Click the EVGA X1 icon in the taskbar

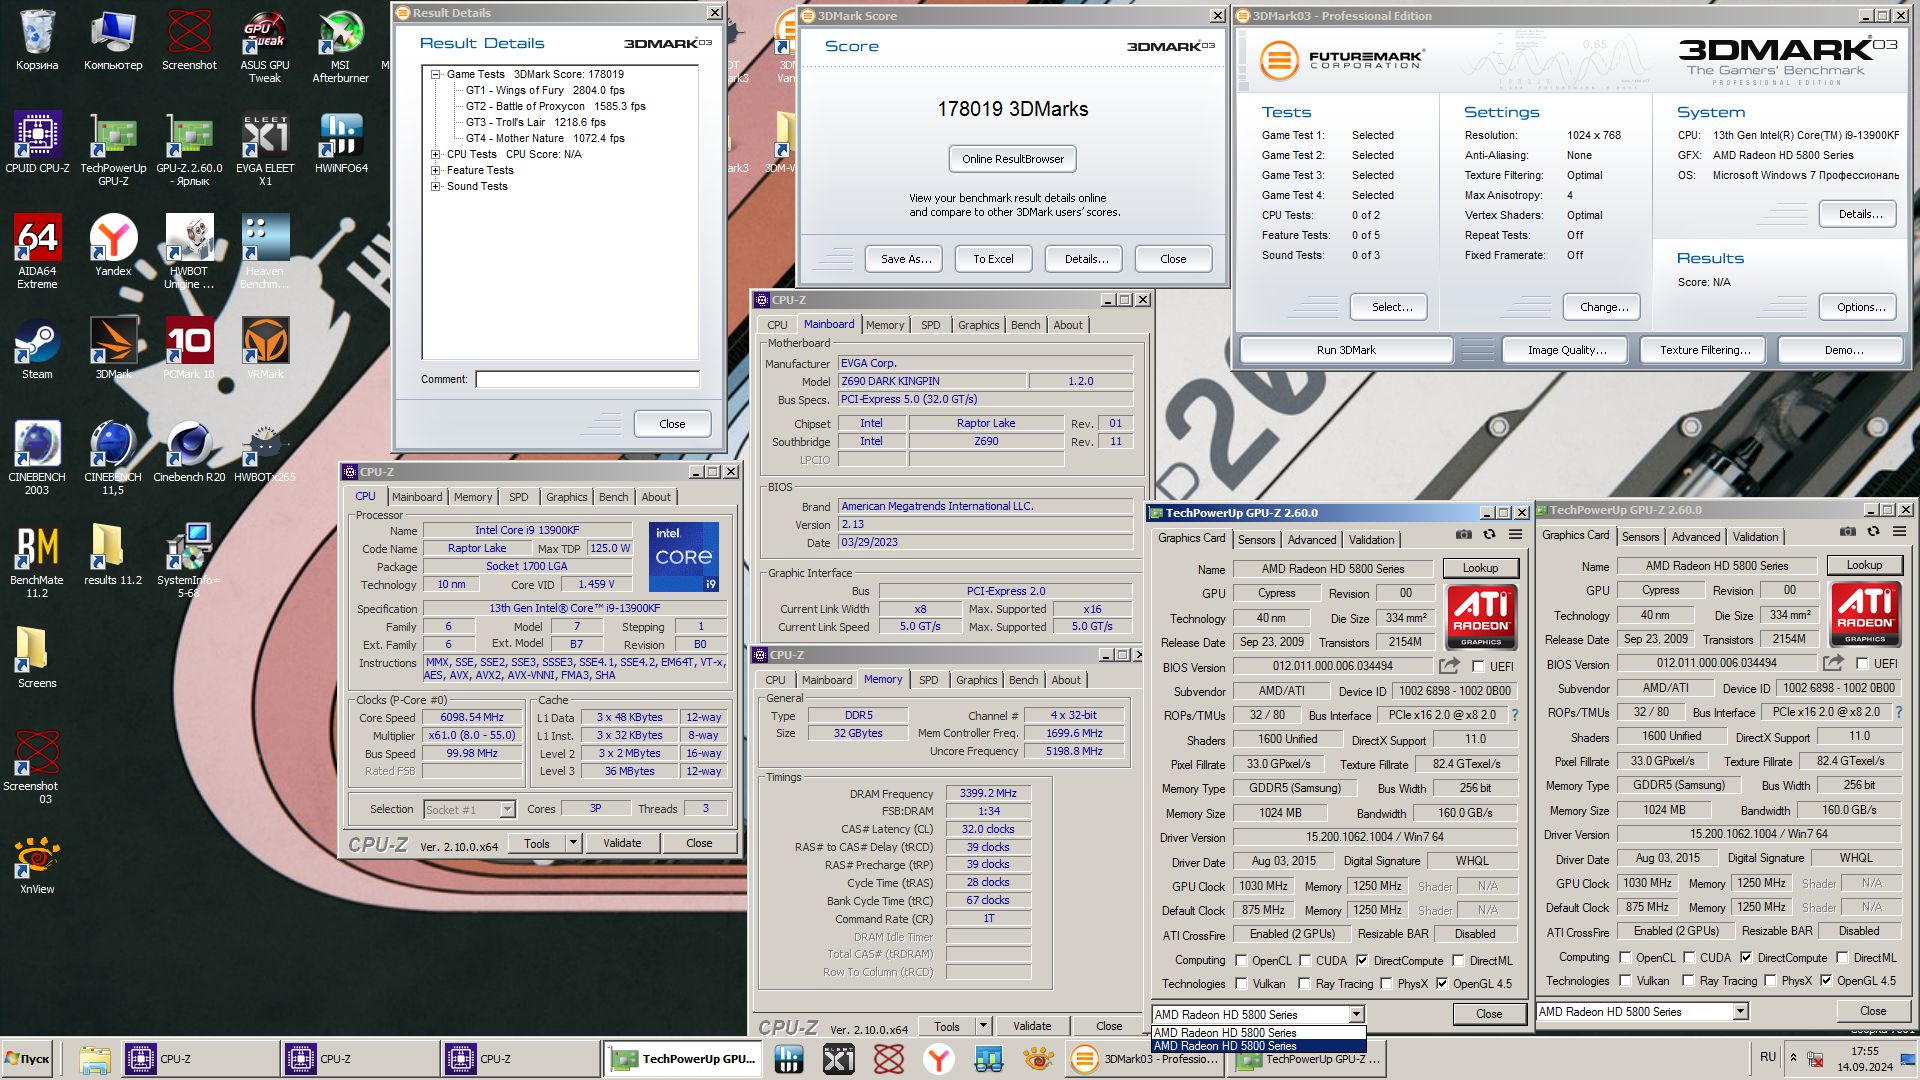tap(838, 1059)
